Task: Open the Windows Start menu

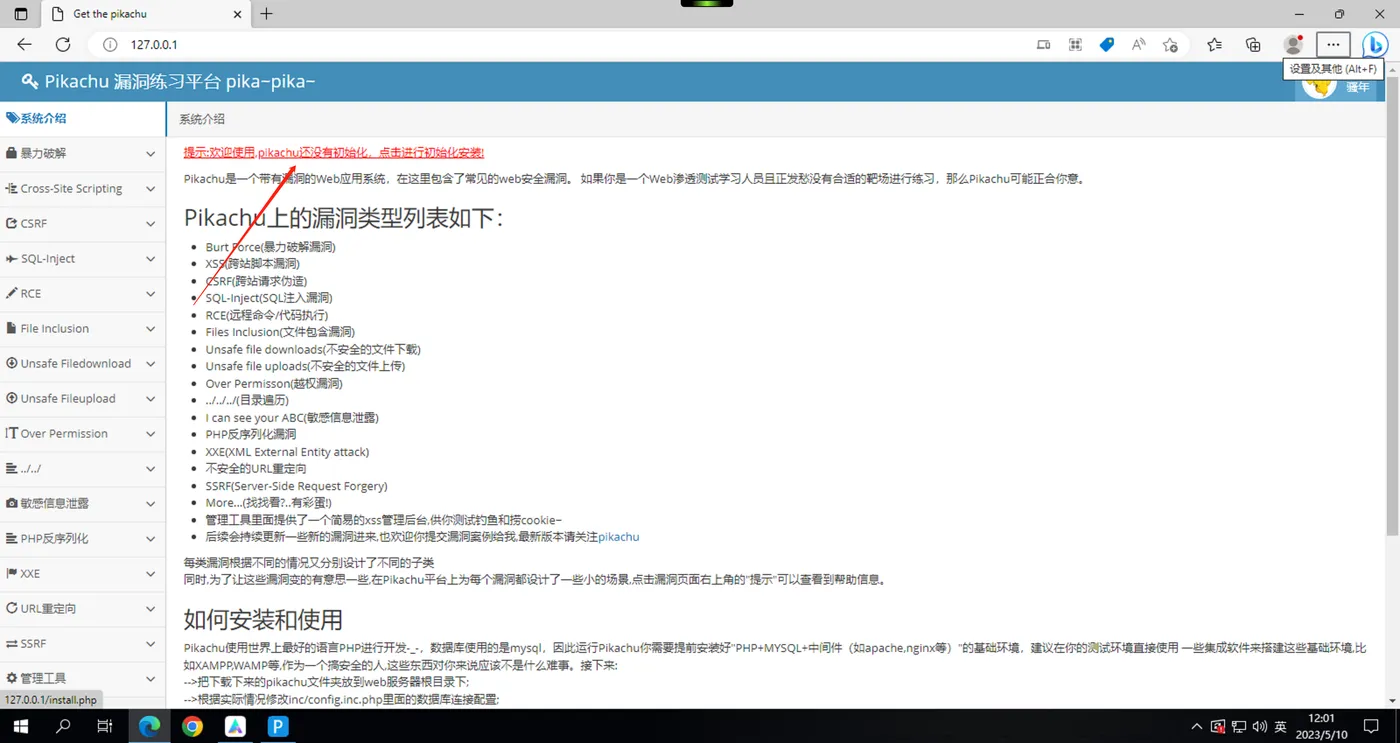Action: click(x=20, y=727)
